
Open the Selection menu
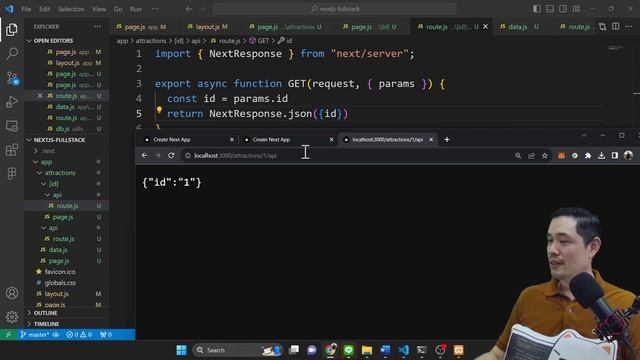click(71, 9)
